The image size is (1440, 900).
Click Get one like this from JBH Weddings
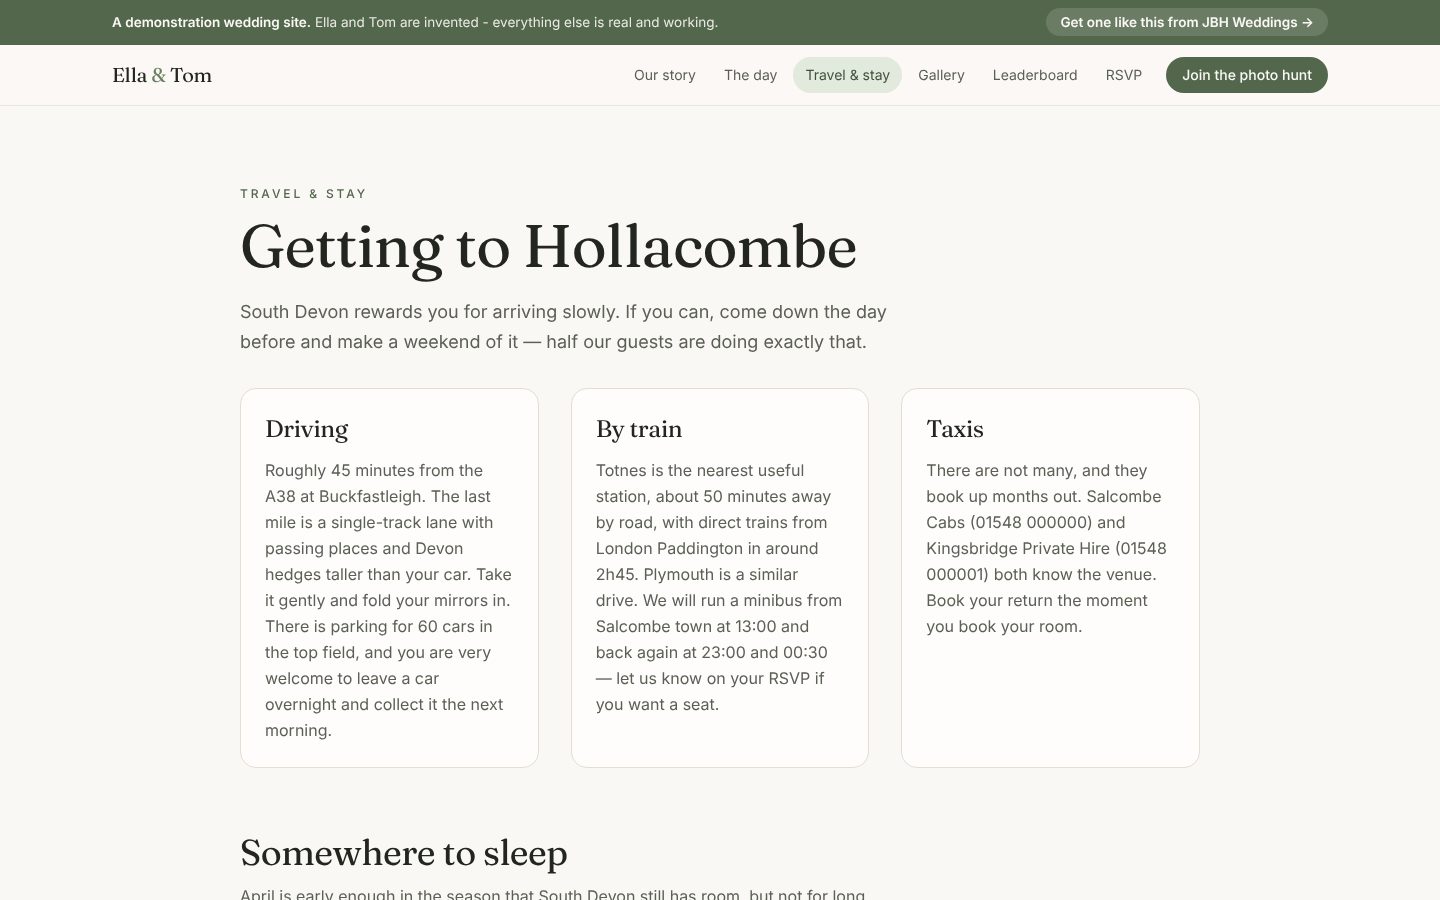pyautogui.click(x=1187, y=22)
